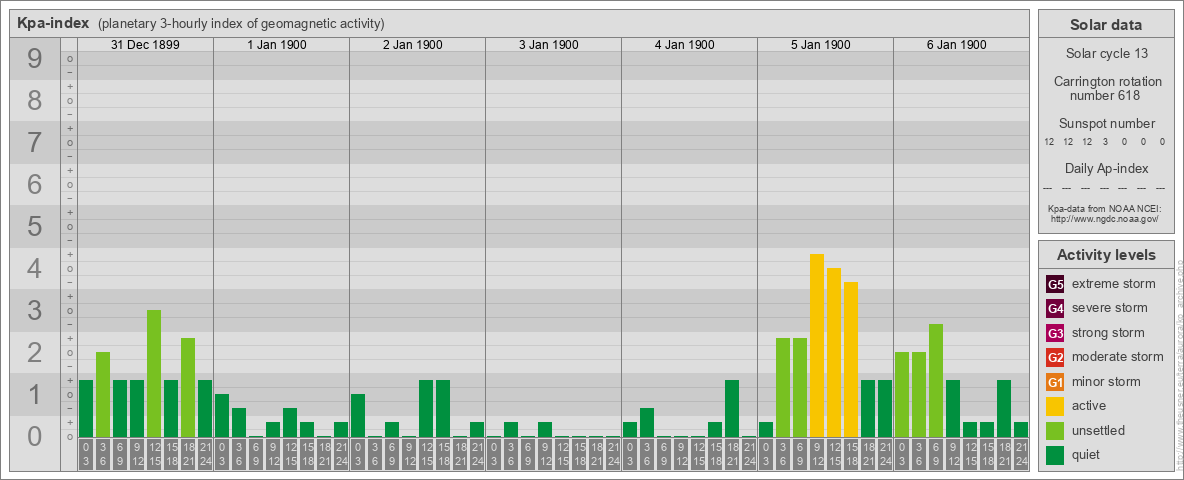Screen dimensions: 1184x480
Task: Click the large '0' on the Kp scale
Action: click(35, 436)
